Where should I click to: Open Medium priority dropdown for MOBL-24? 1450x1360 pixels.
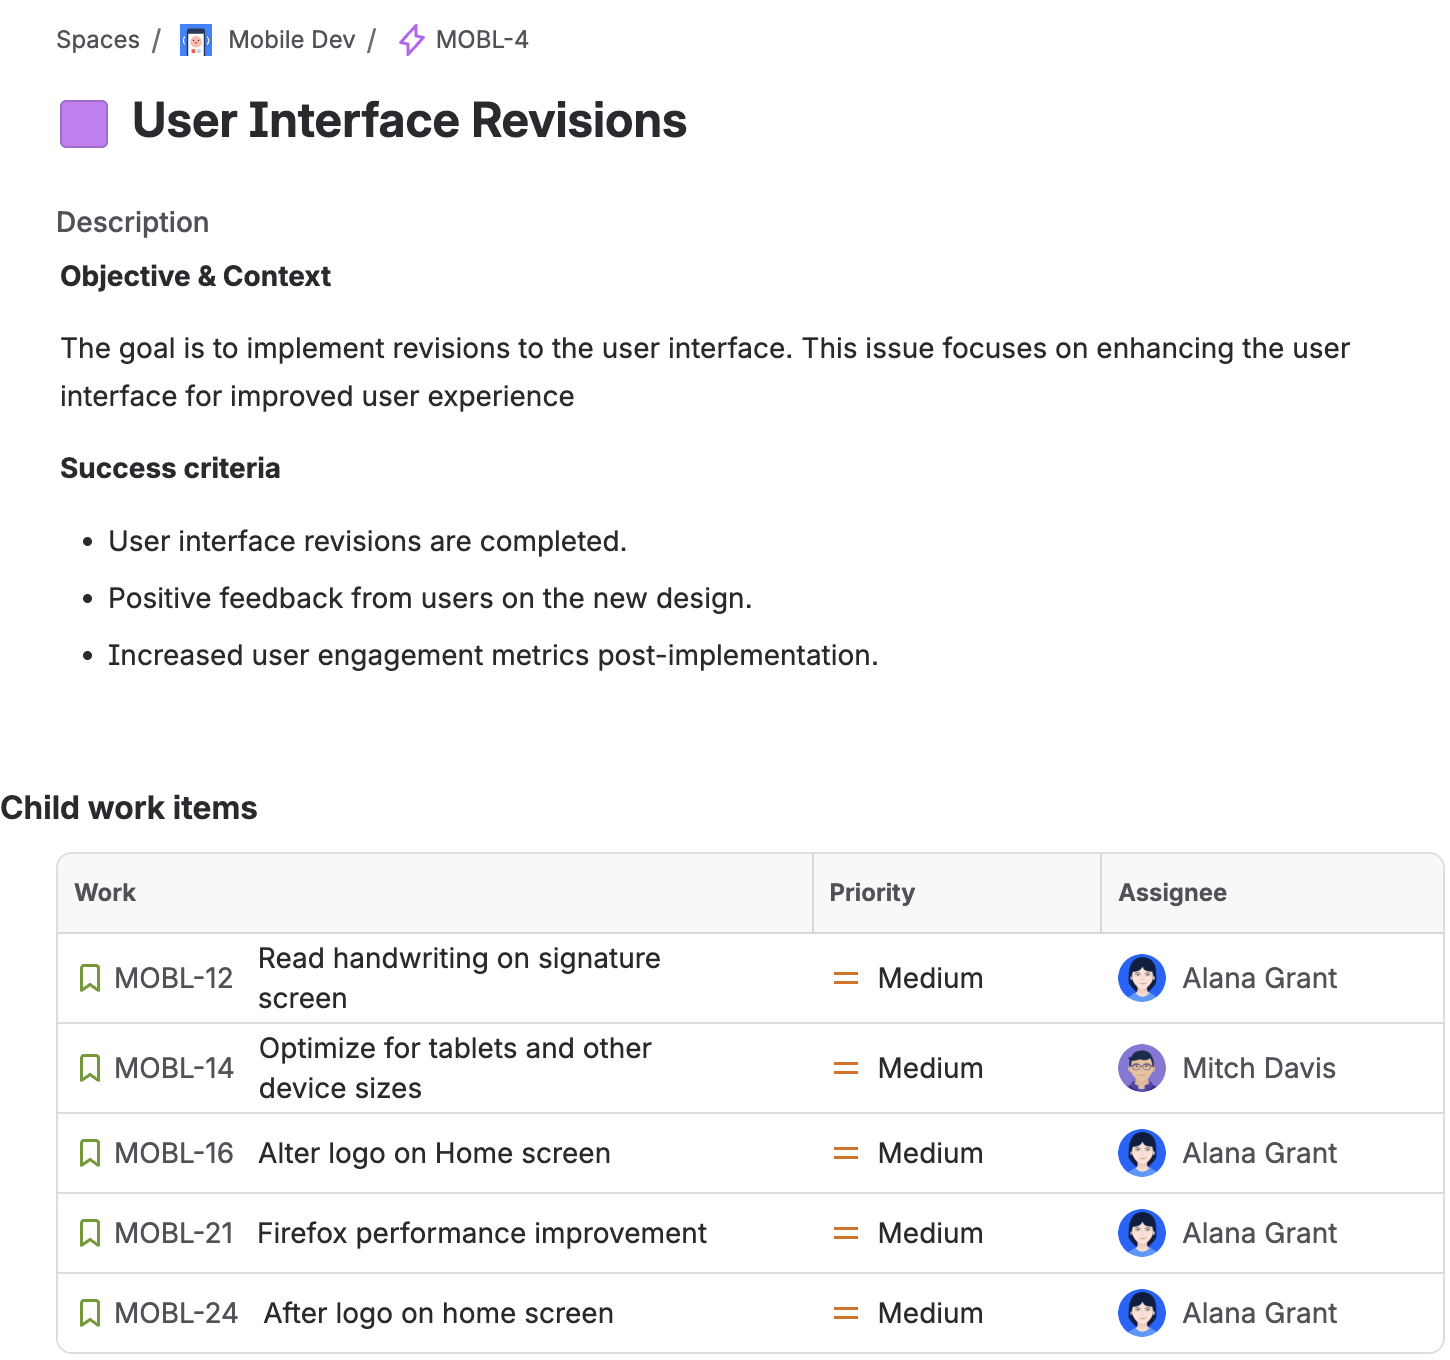point(930,1313)
